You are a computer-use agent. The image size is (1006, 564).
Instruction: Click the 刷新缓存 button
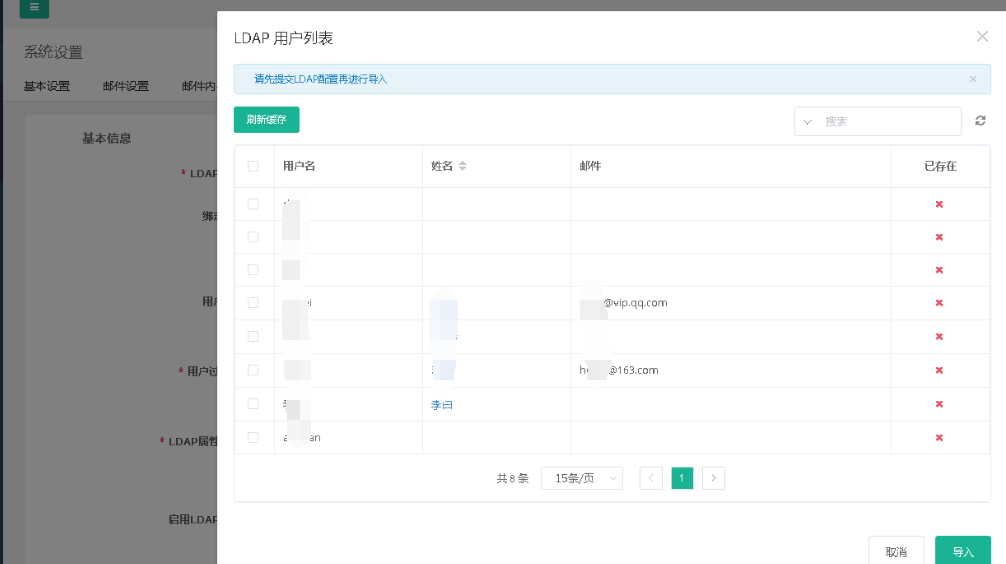coord(266,120)
